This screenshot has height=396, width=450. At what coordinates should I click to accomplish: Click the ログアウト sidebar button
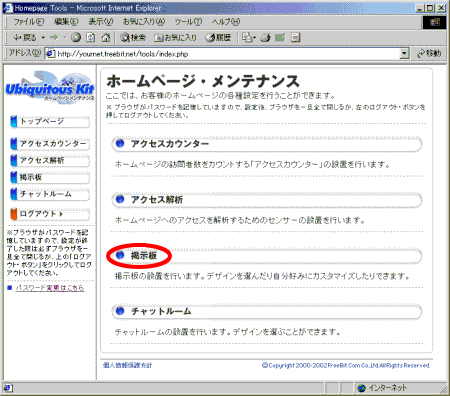[x=50, y=214]
